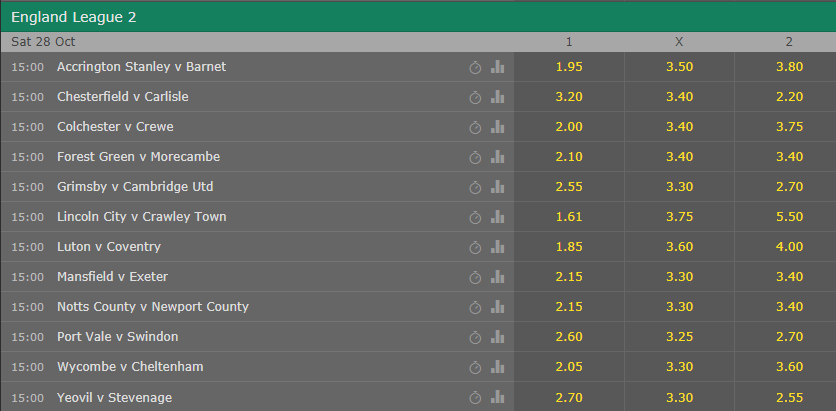Click stopwatch icon for Mansfield v Exeter
The image size is (836, 411).
[475, 277]
